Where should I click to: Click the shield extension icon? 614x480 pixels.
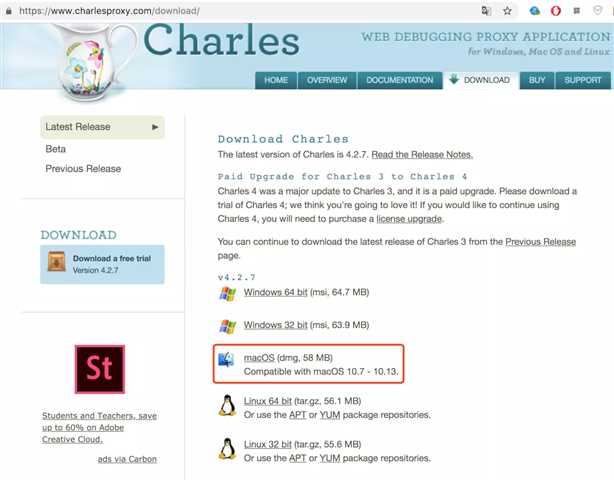[x=598, y=11]
